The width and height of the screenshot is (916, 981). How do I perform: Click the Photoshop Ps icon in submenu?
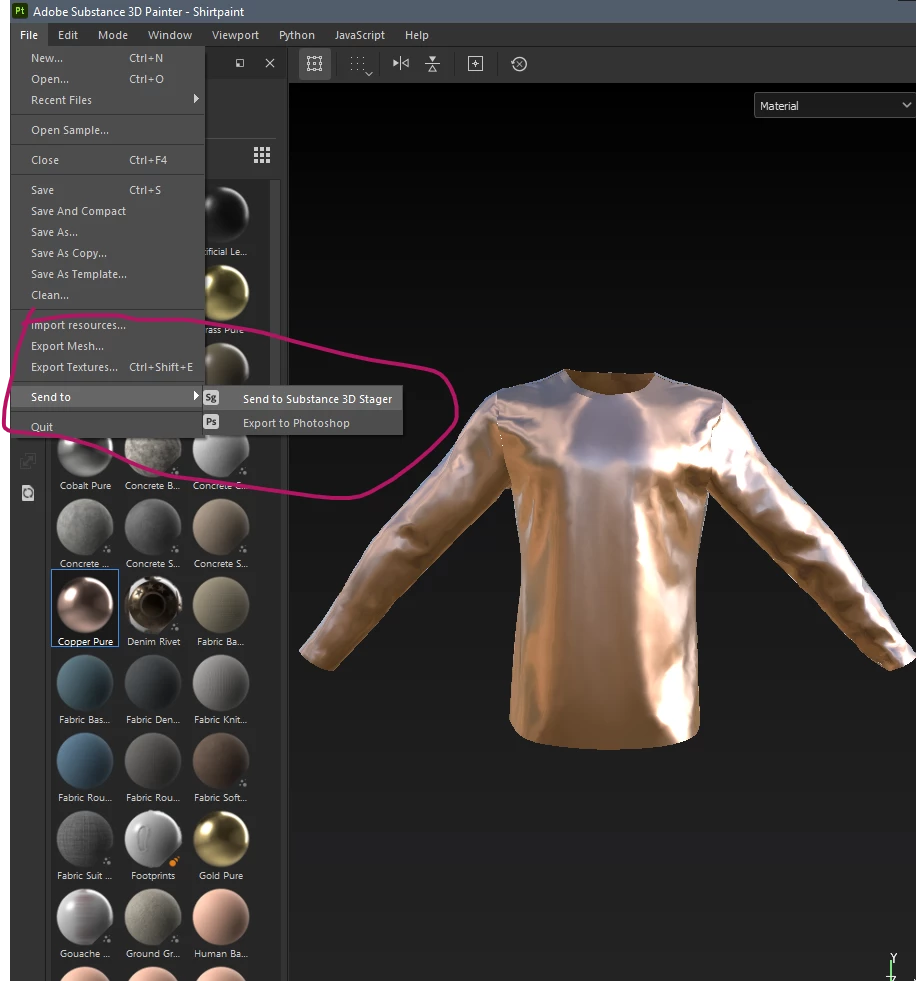pyautogui.click(x=211, y=422)
